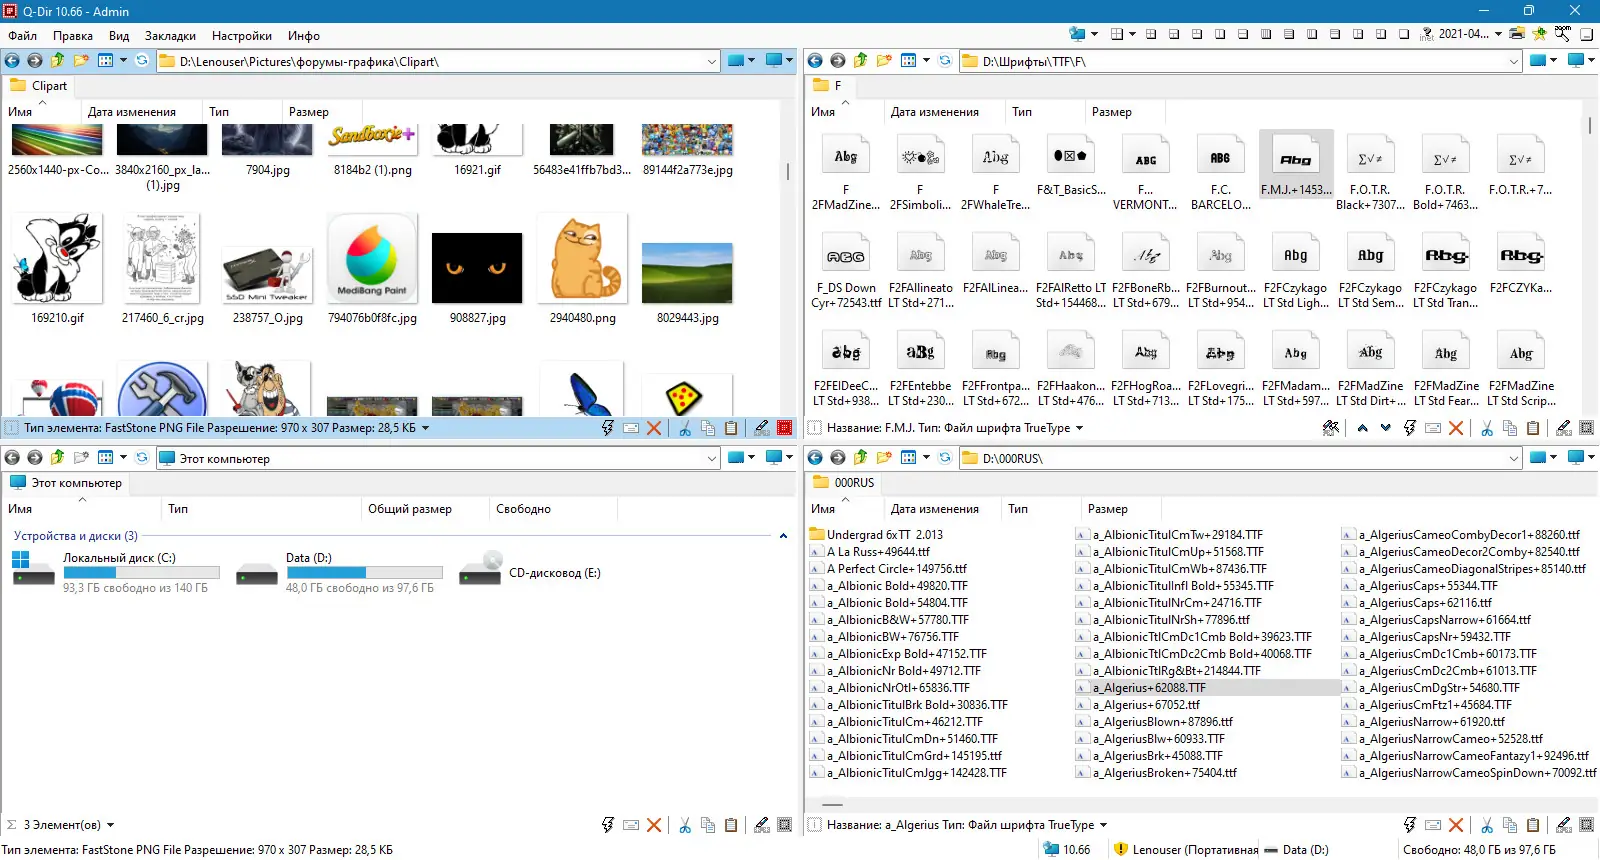Select the 000RUS tab

coord(844,483)
